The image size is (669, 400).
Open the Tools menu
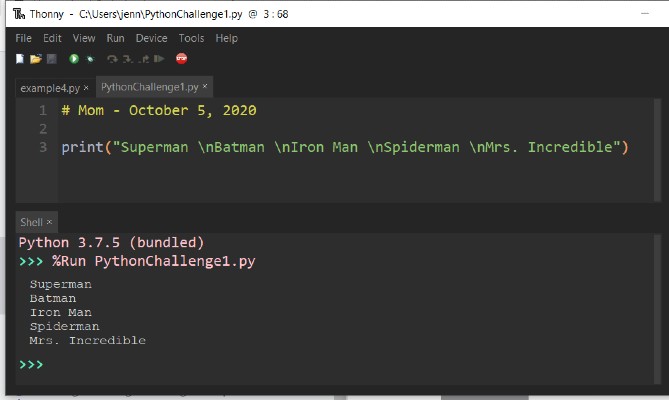[x=191, y=38]
